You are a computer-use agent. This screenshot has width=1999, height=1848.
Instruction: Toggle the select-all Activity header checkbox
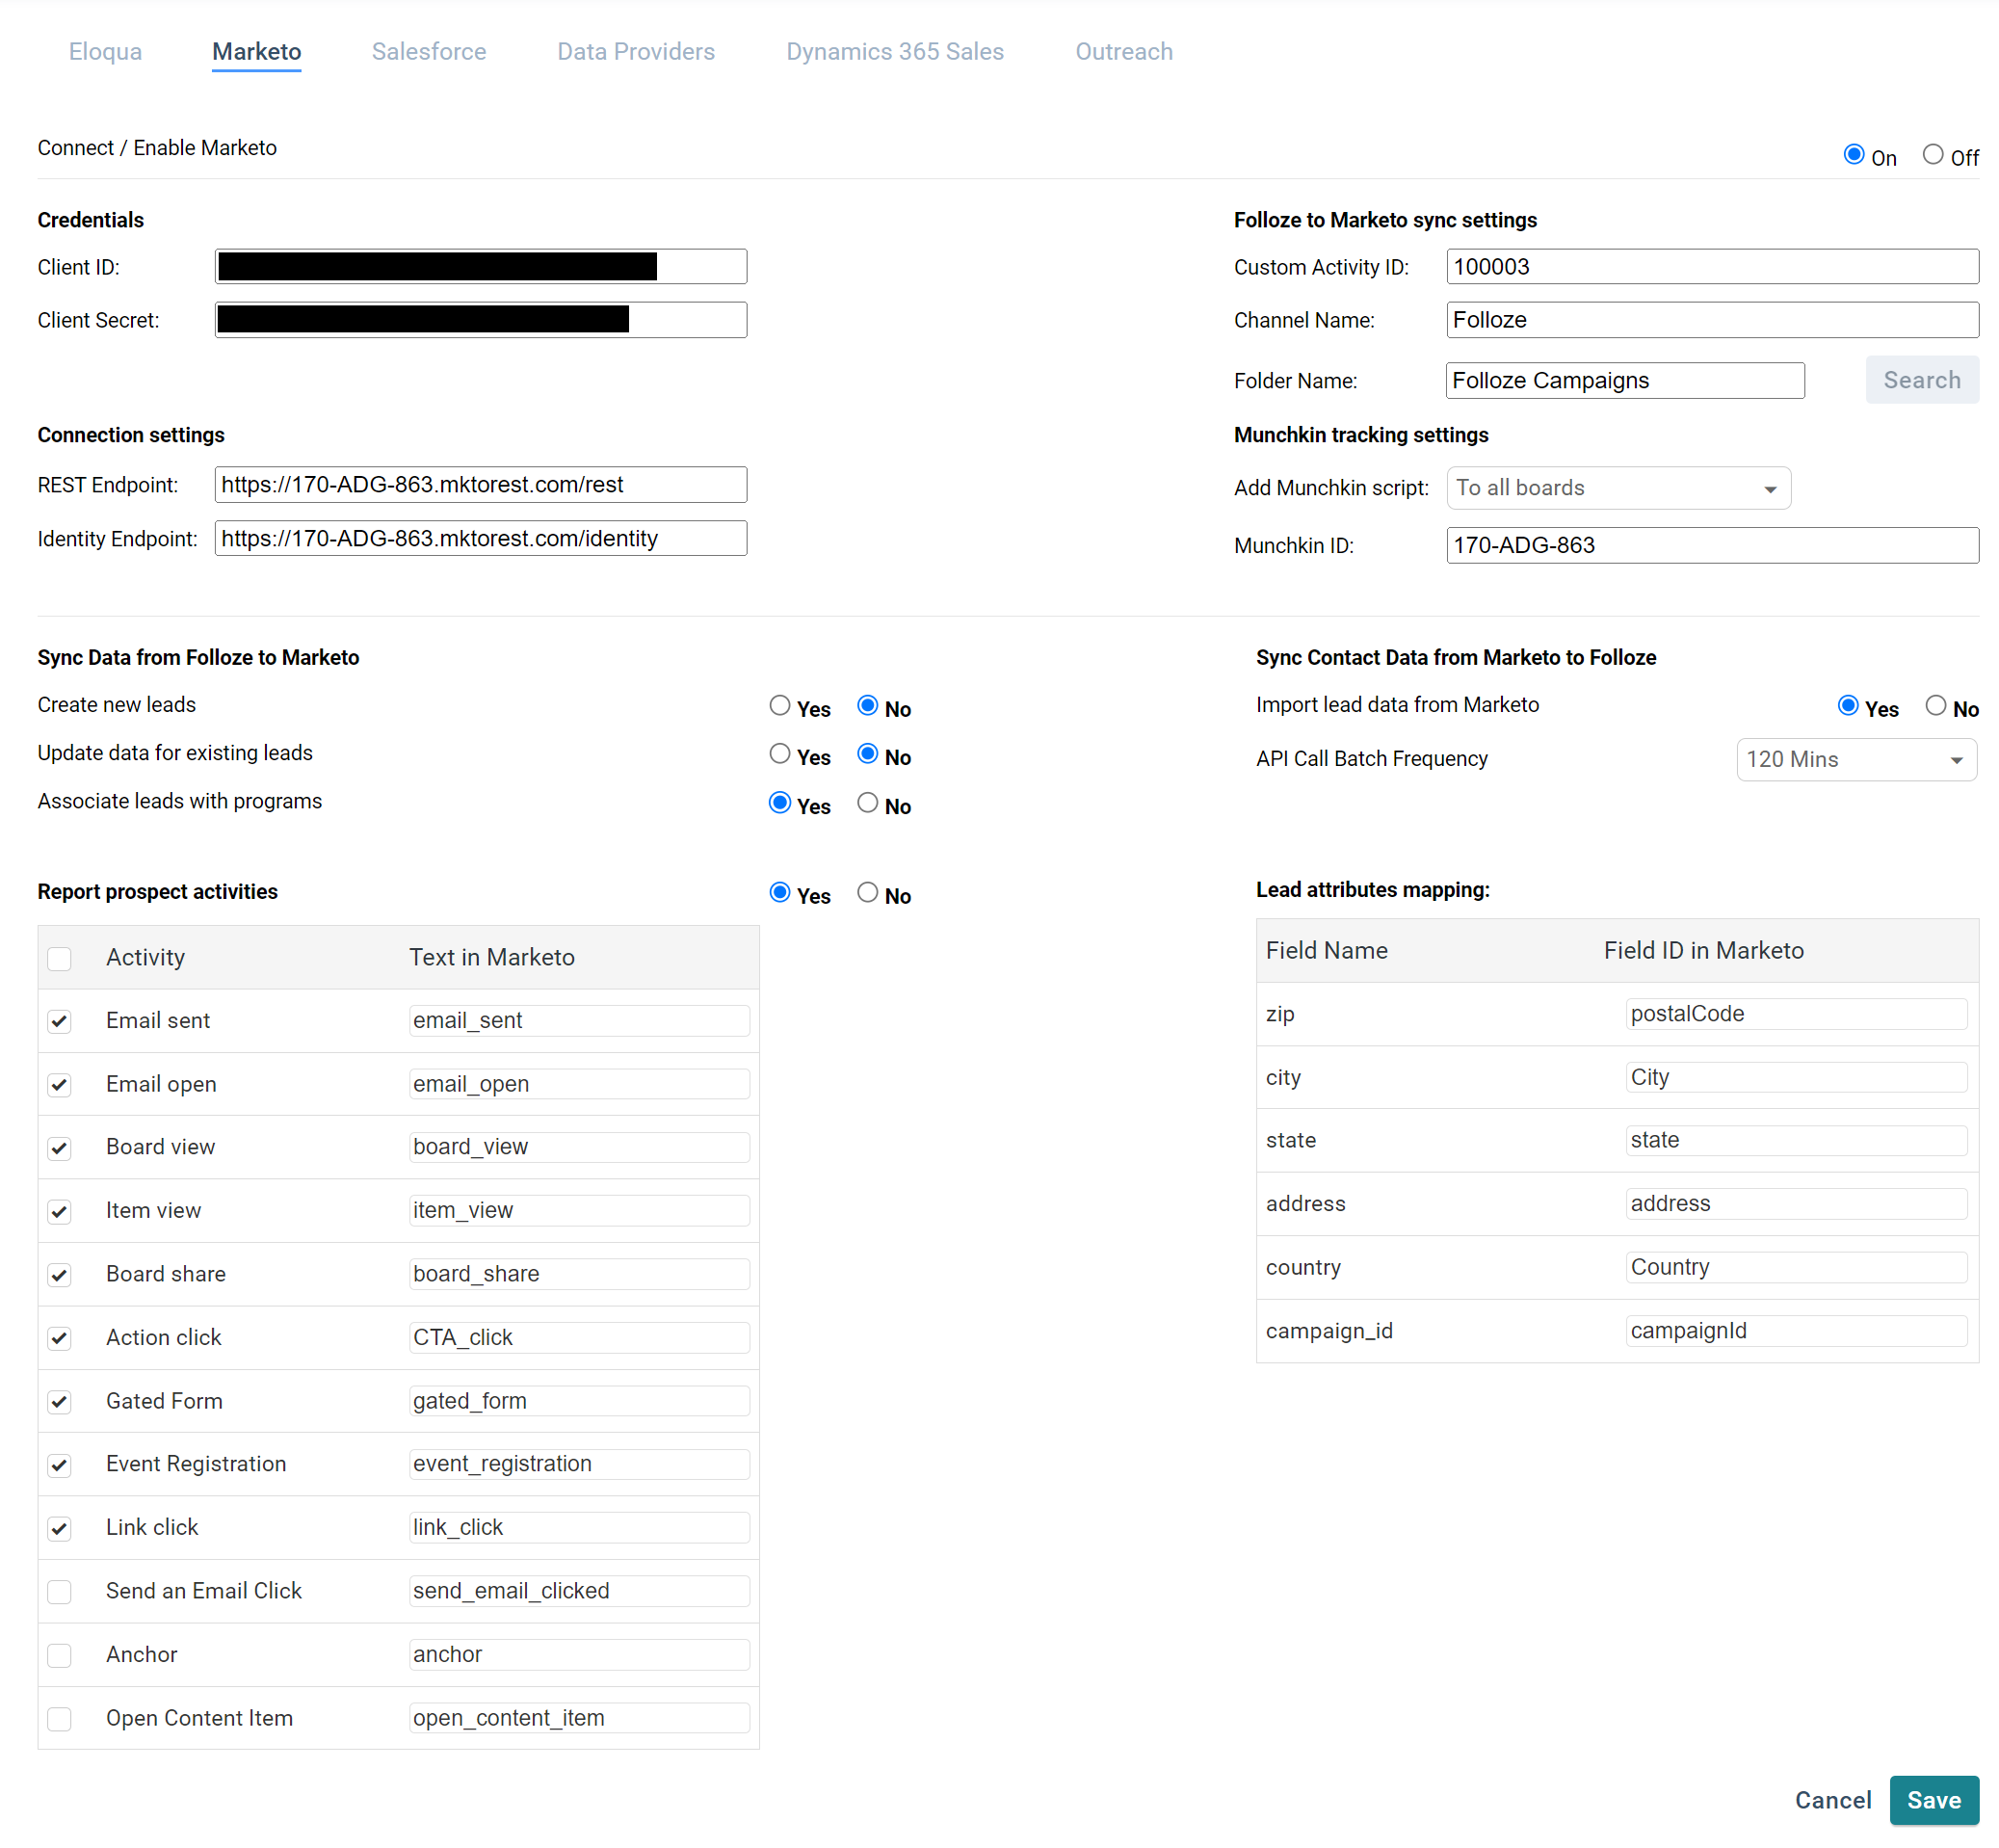point(59,959)
